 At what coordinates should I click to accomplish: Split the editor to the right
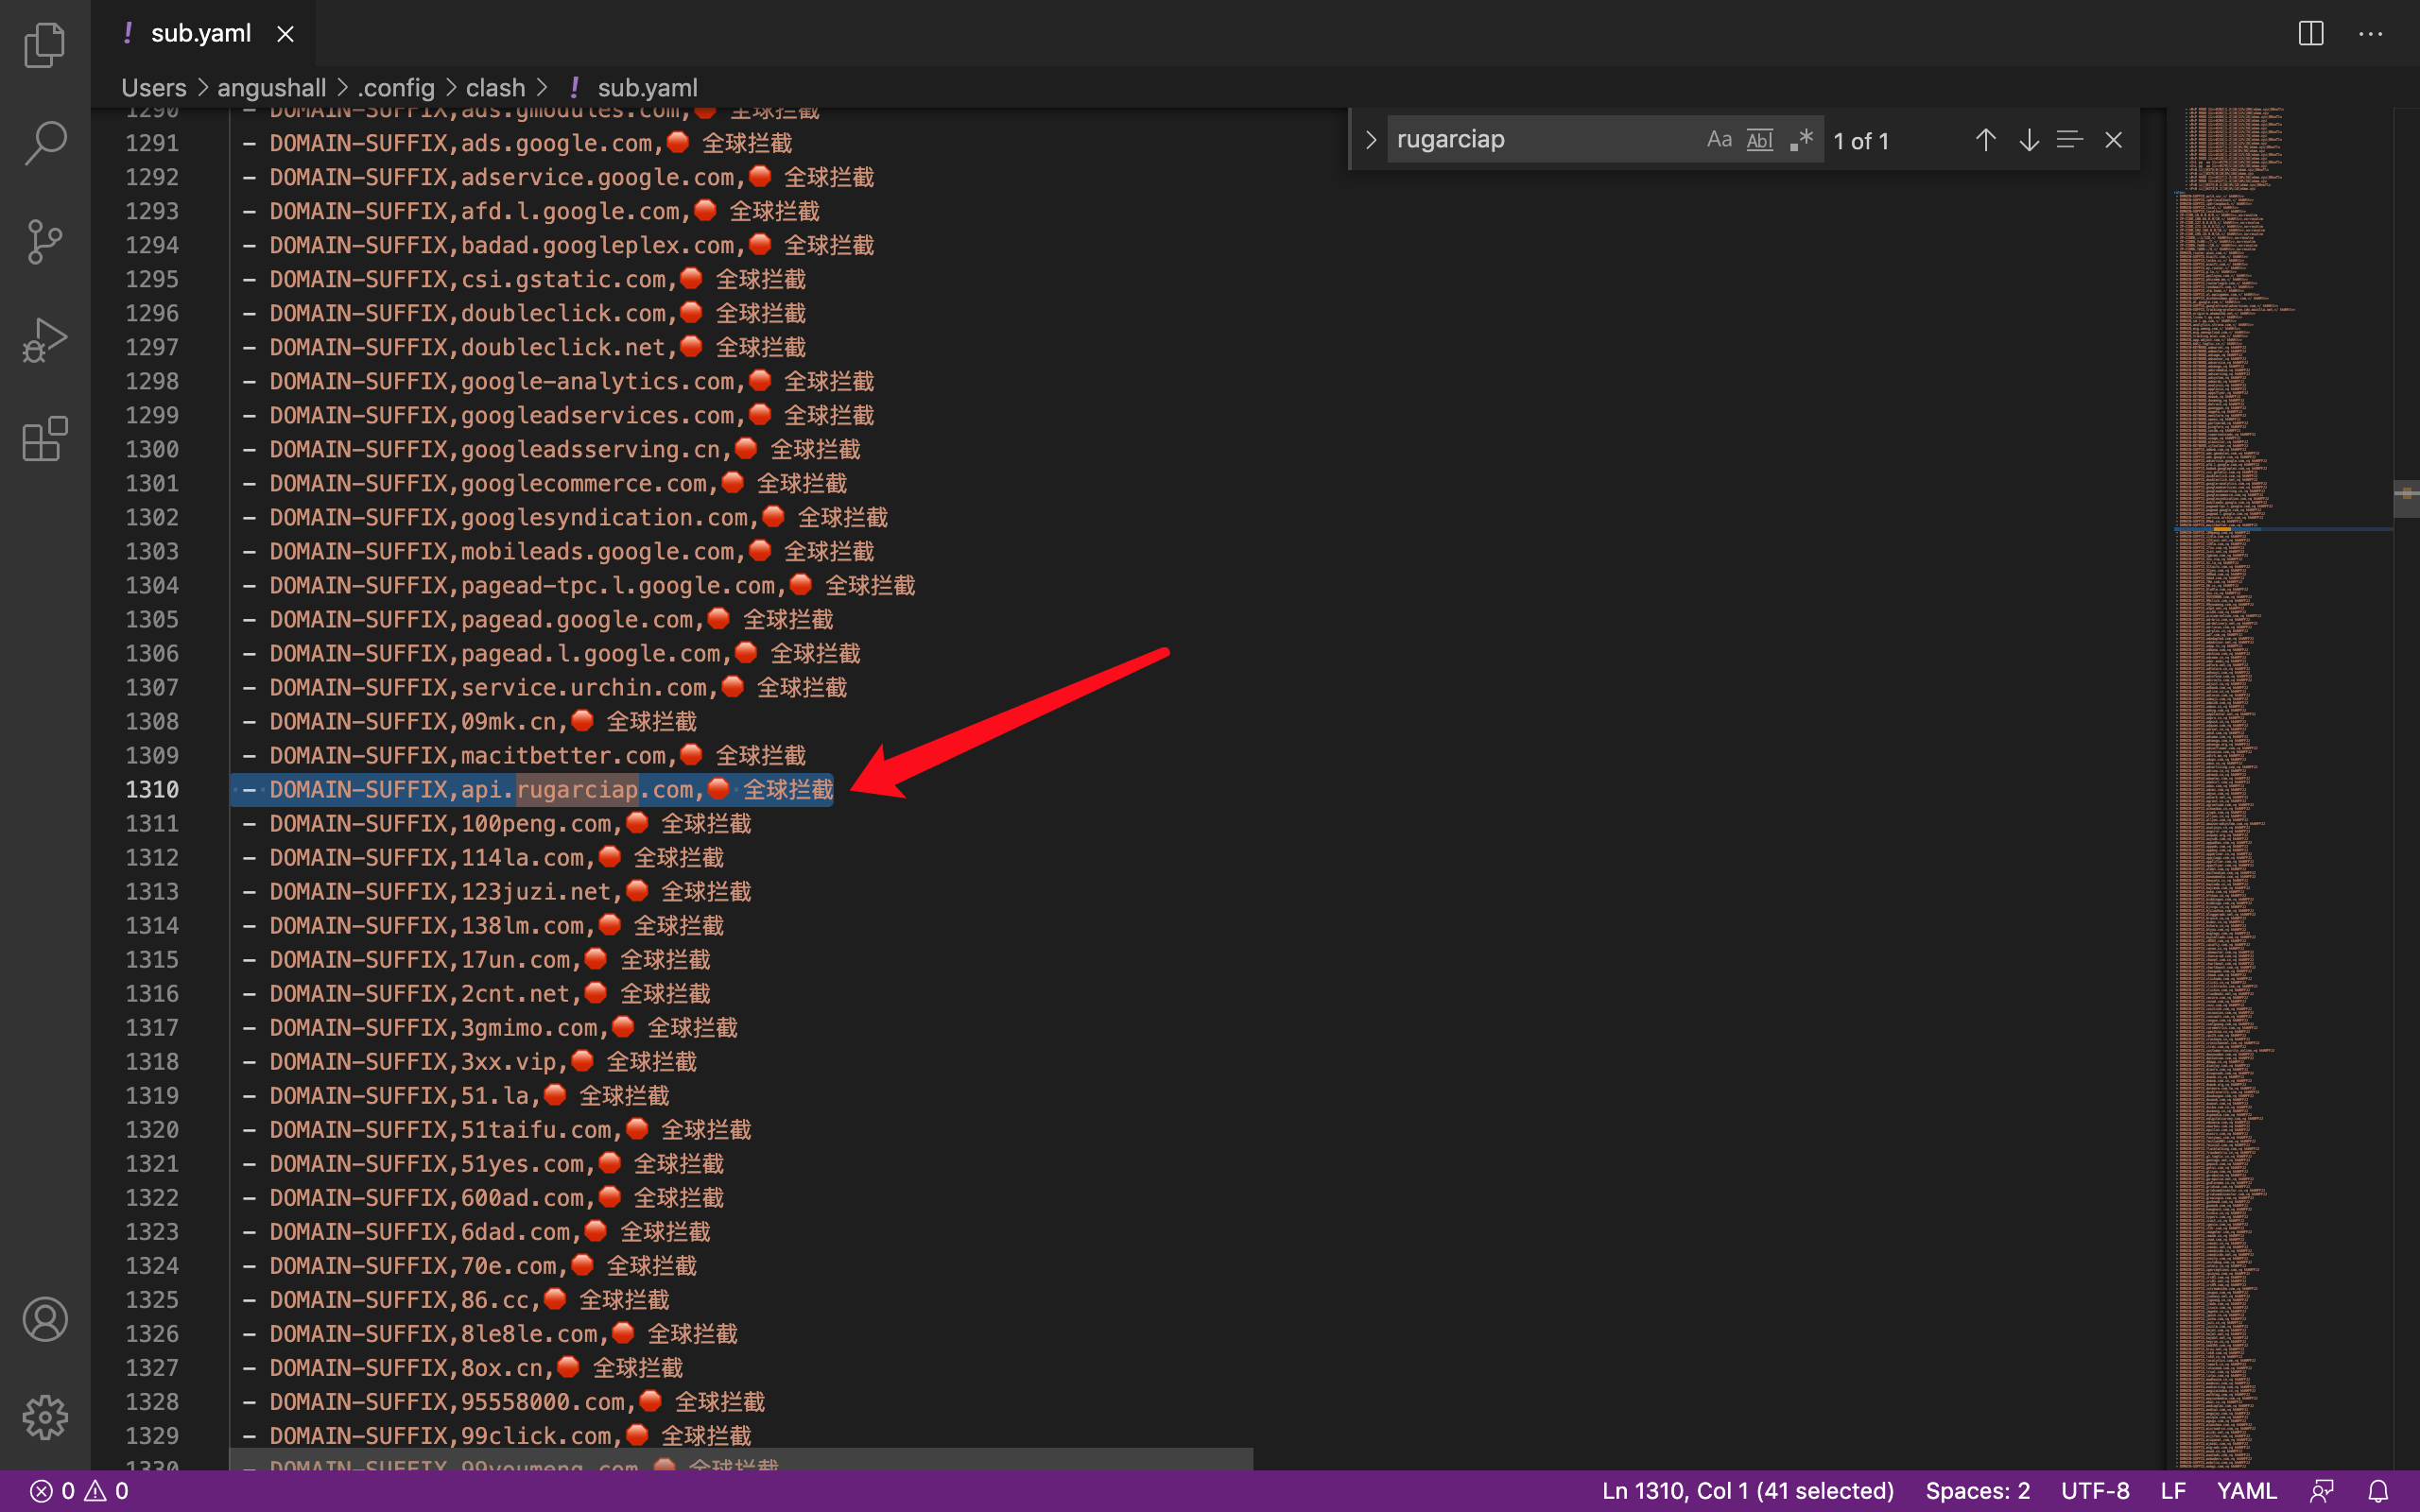point(2311,33)
